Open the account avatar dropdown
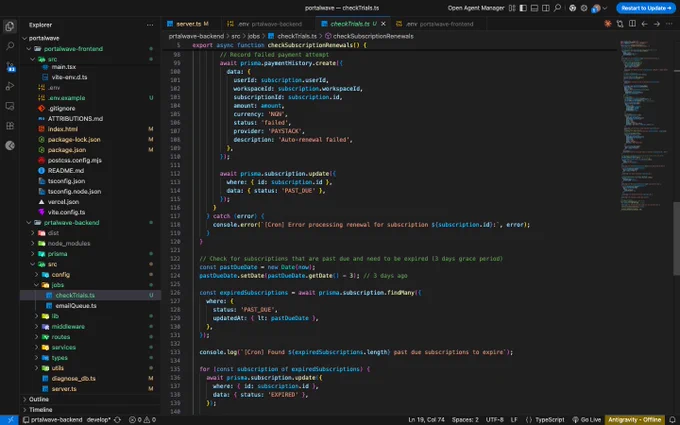 click(599, 8)
